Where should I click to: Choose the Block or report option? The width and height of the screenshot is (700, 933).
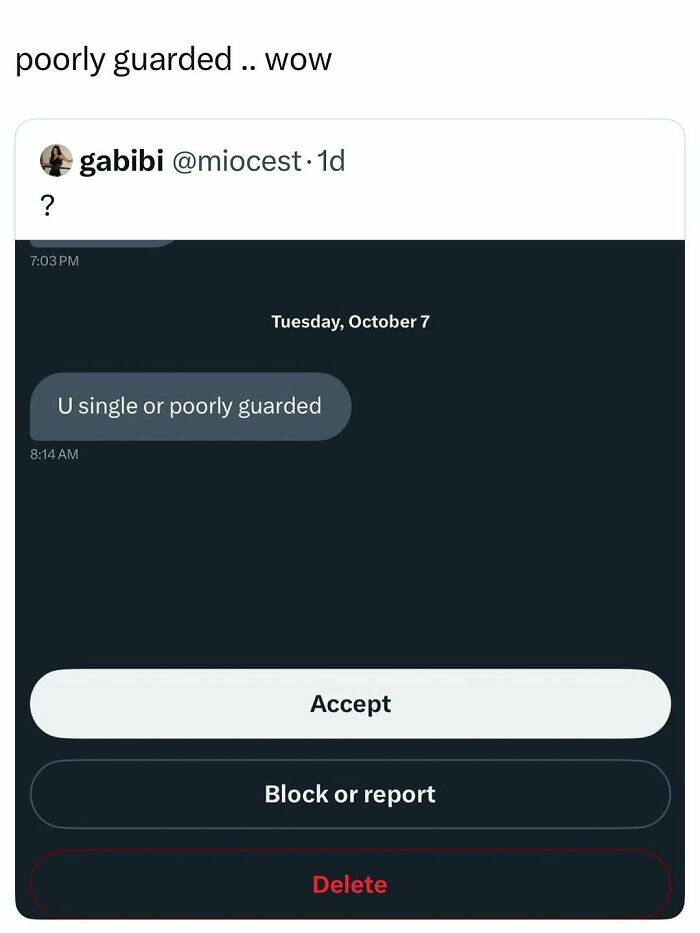coord(350,794)
